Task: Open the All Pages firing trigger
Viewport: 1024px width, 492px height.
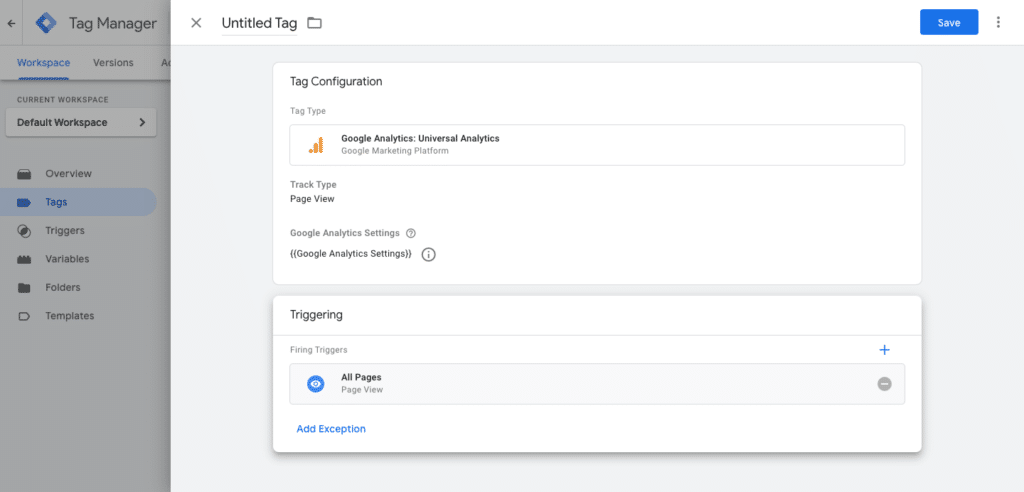Action: click(x=597, y=384)
